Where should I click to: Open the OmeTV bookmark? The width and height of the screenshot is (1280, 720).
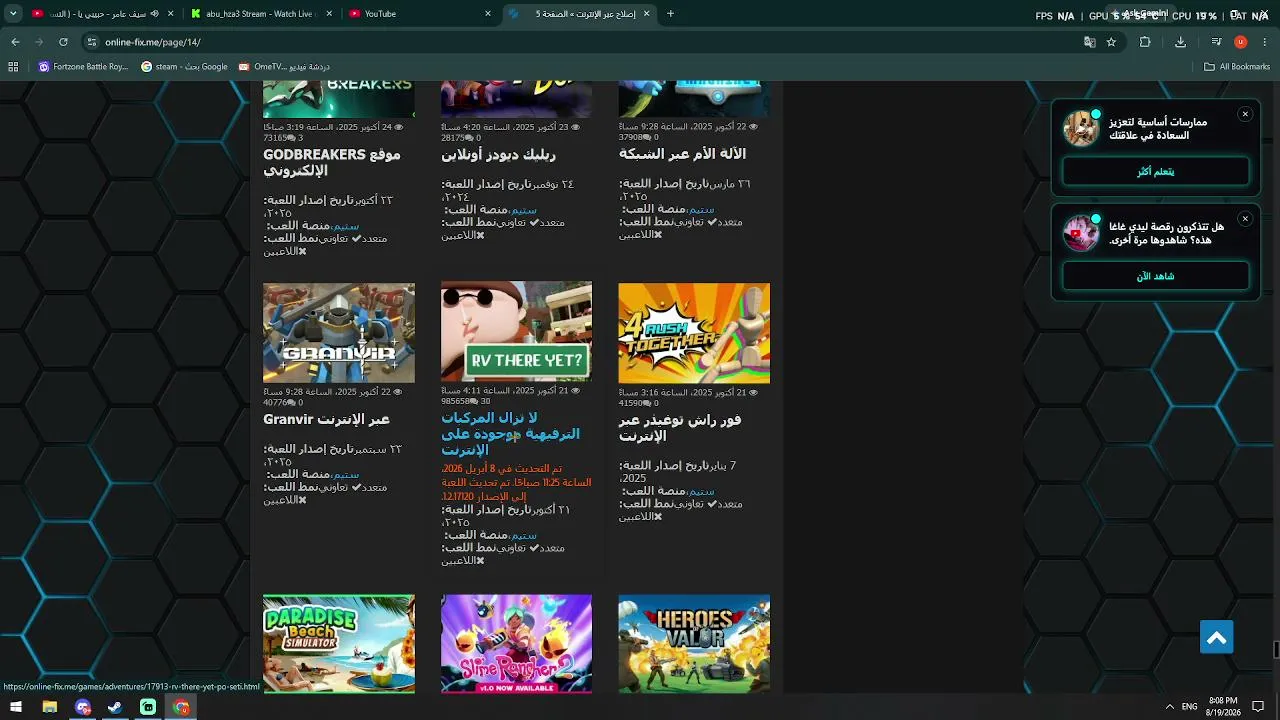283,67
